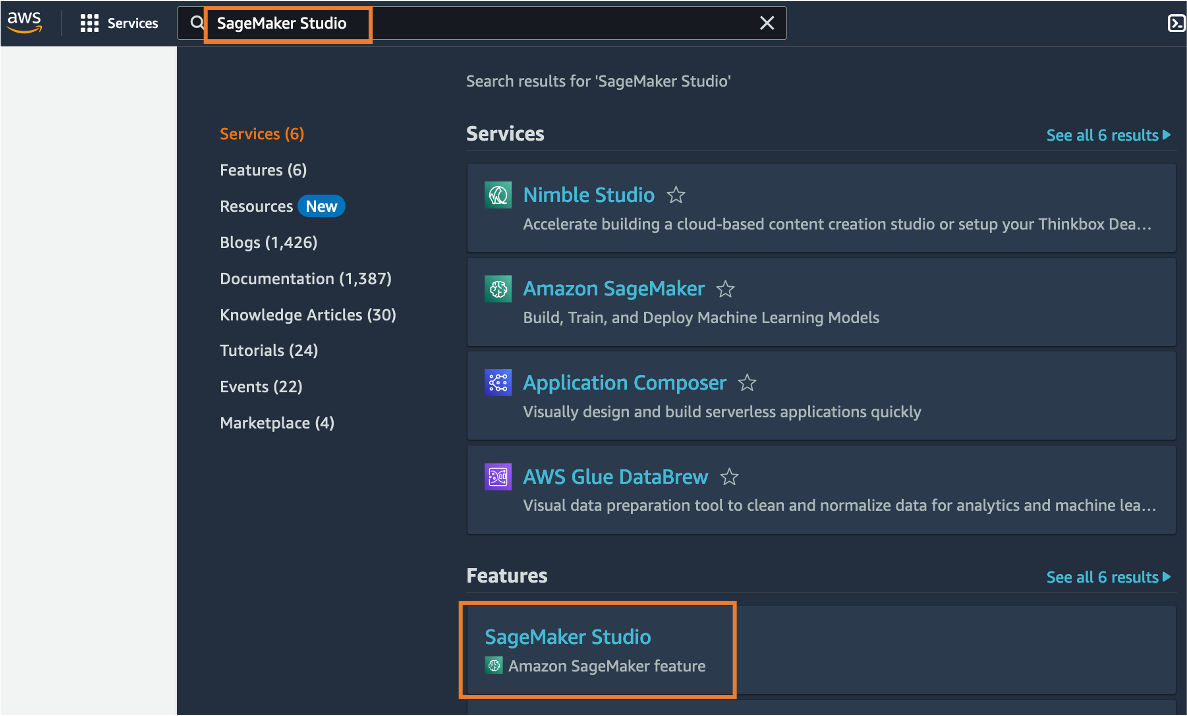Click the SageMaker Studio feature icon
Screen dimensions: 1187x716
click(494, 663)
